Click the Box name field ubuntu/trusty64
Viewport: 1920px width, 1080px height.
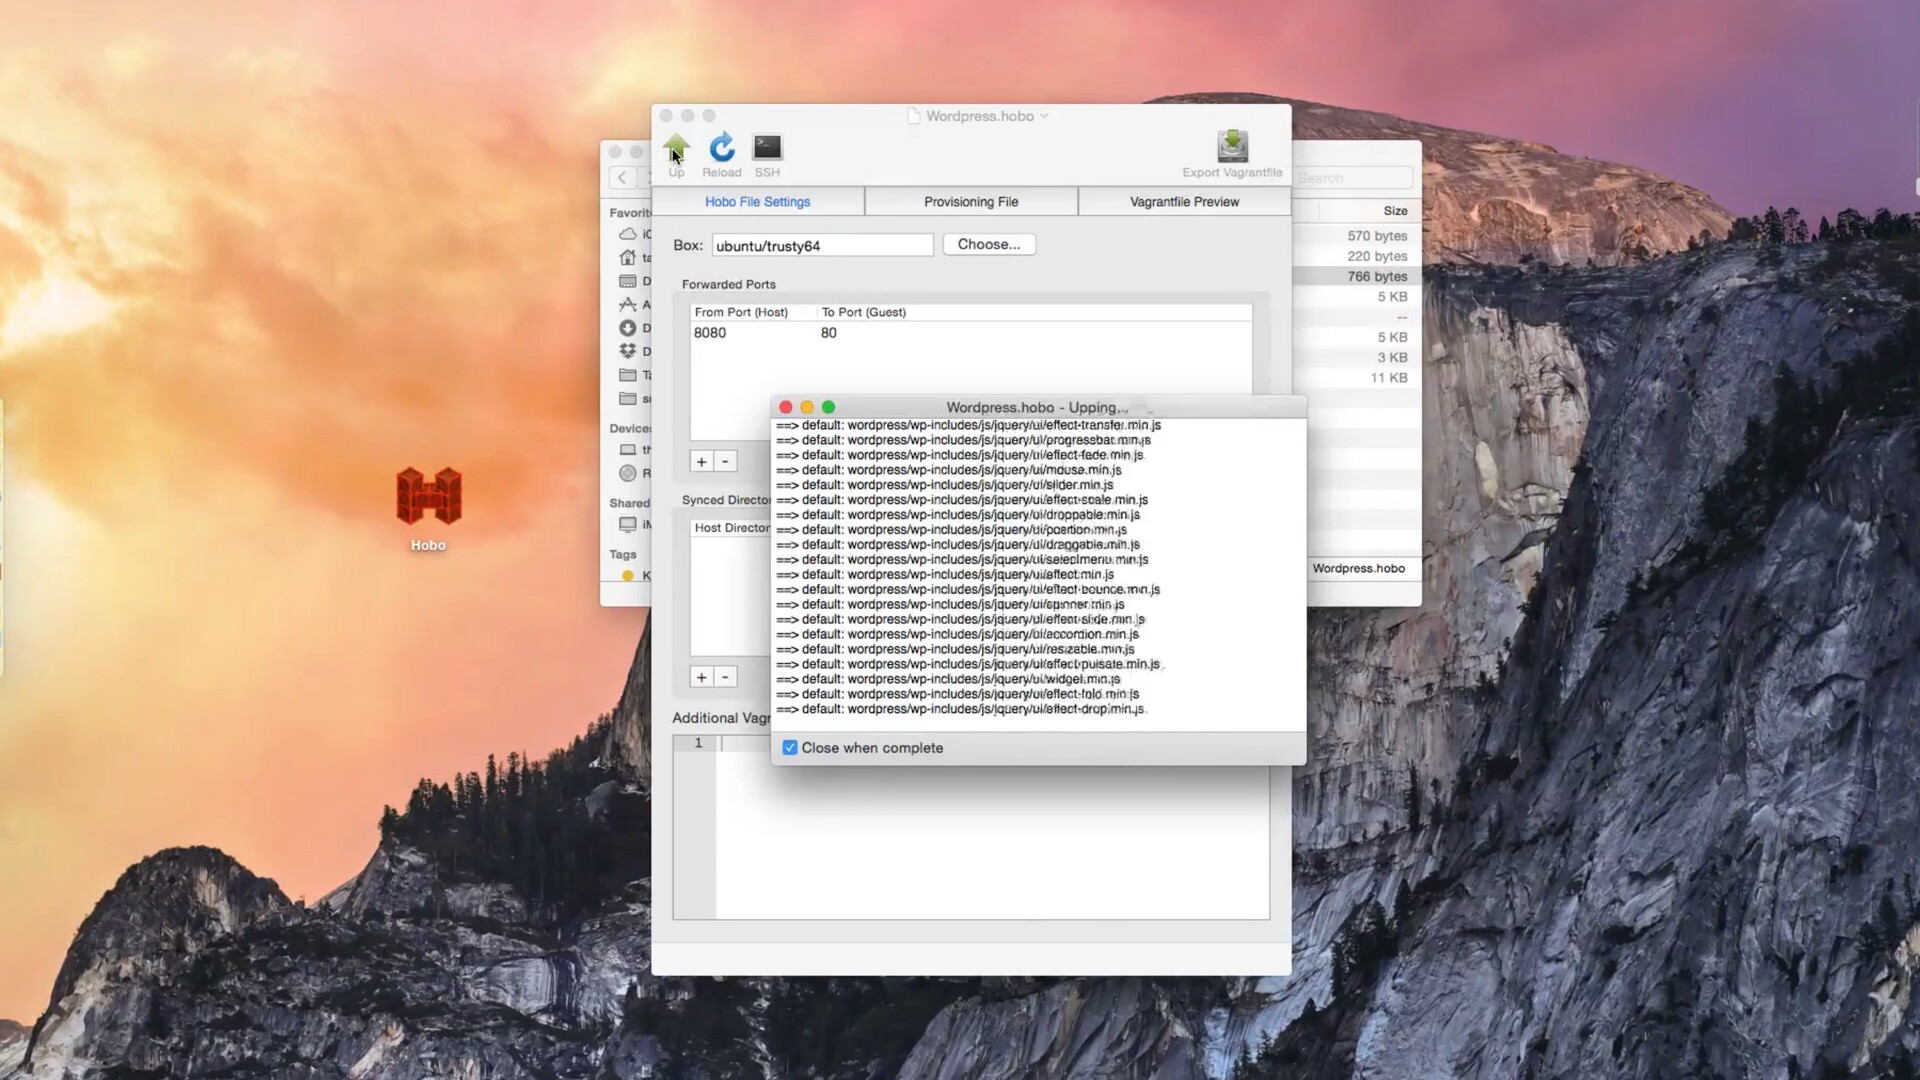point(822,245)
